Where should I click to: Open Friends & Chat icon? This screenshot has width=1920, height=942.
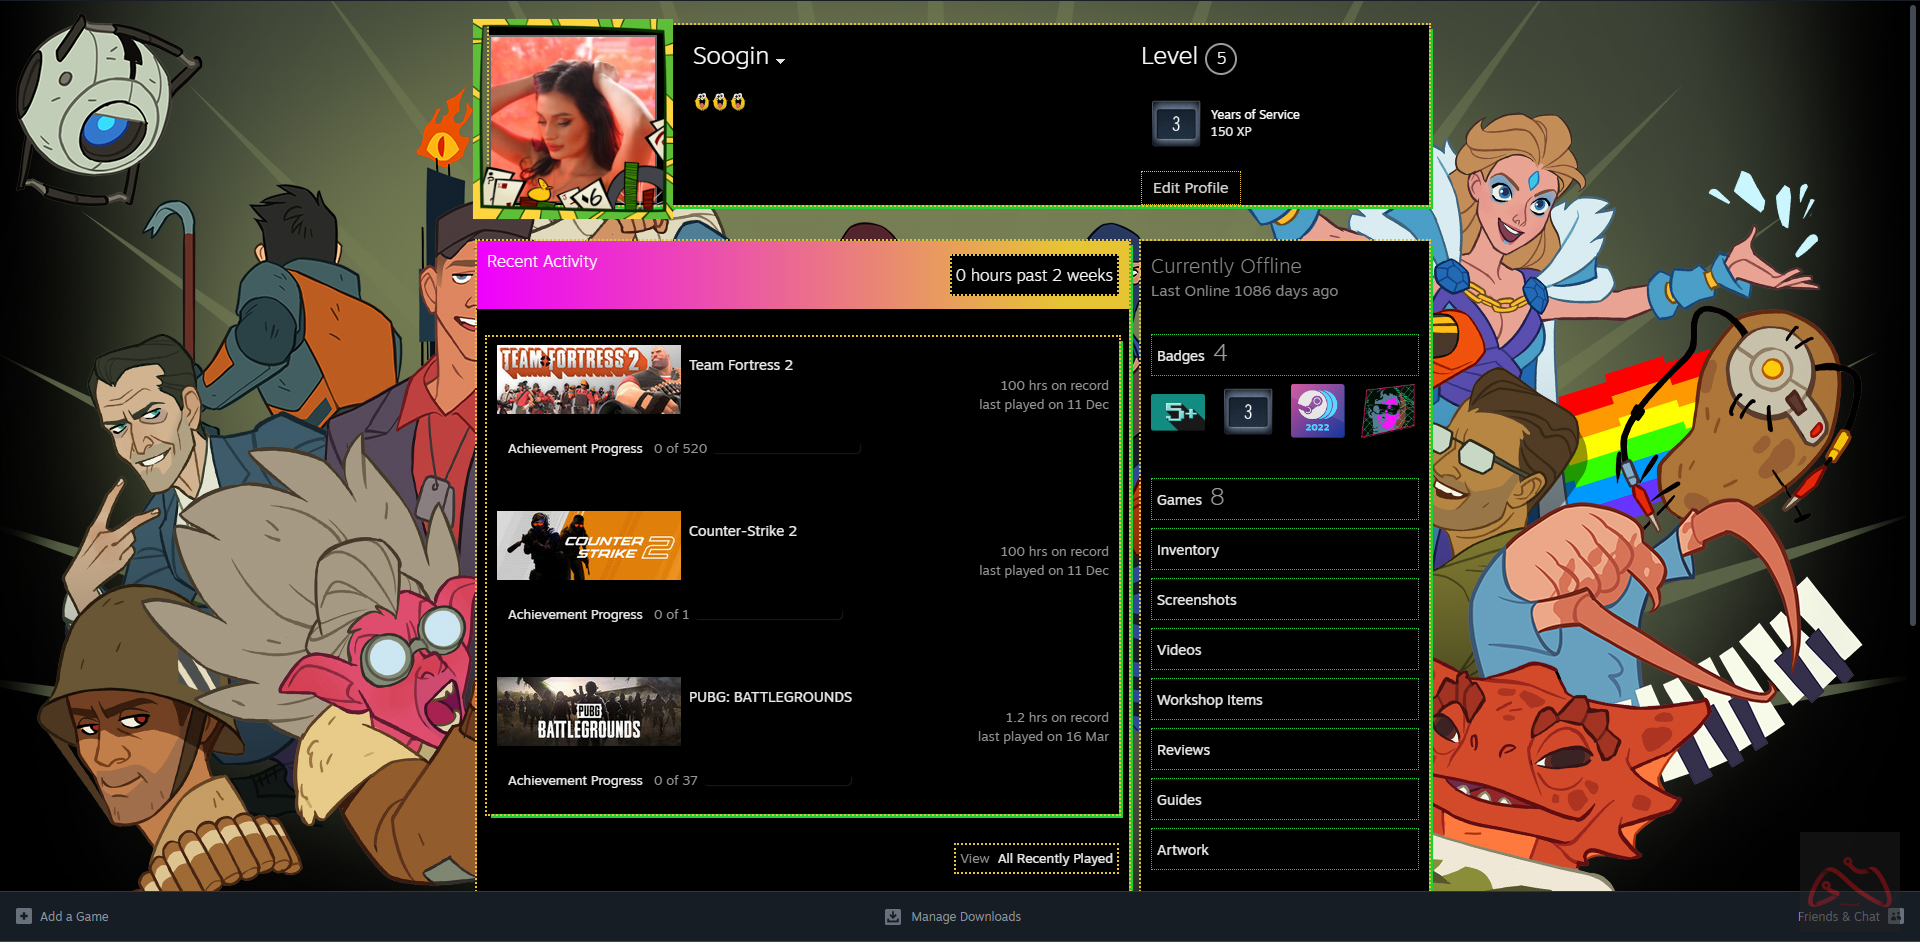1895,916
